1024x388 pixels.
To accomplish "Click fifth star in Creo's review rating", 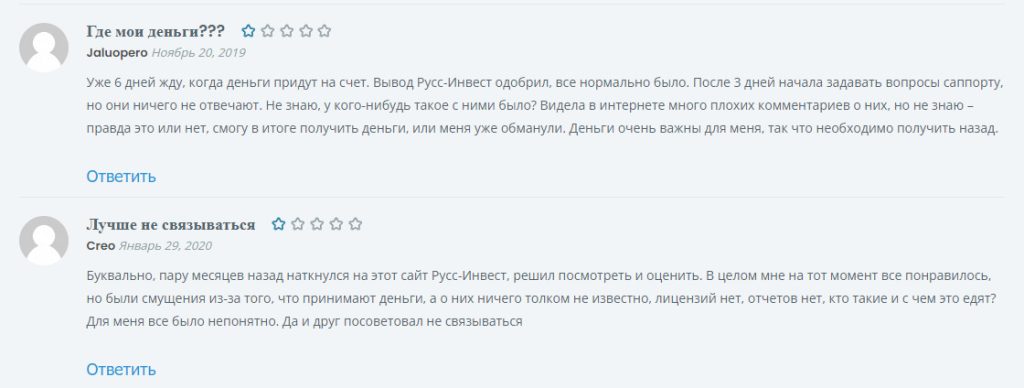I will (x=355, y=224).
